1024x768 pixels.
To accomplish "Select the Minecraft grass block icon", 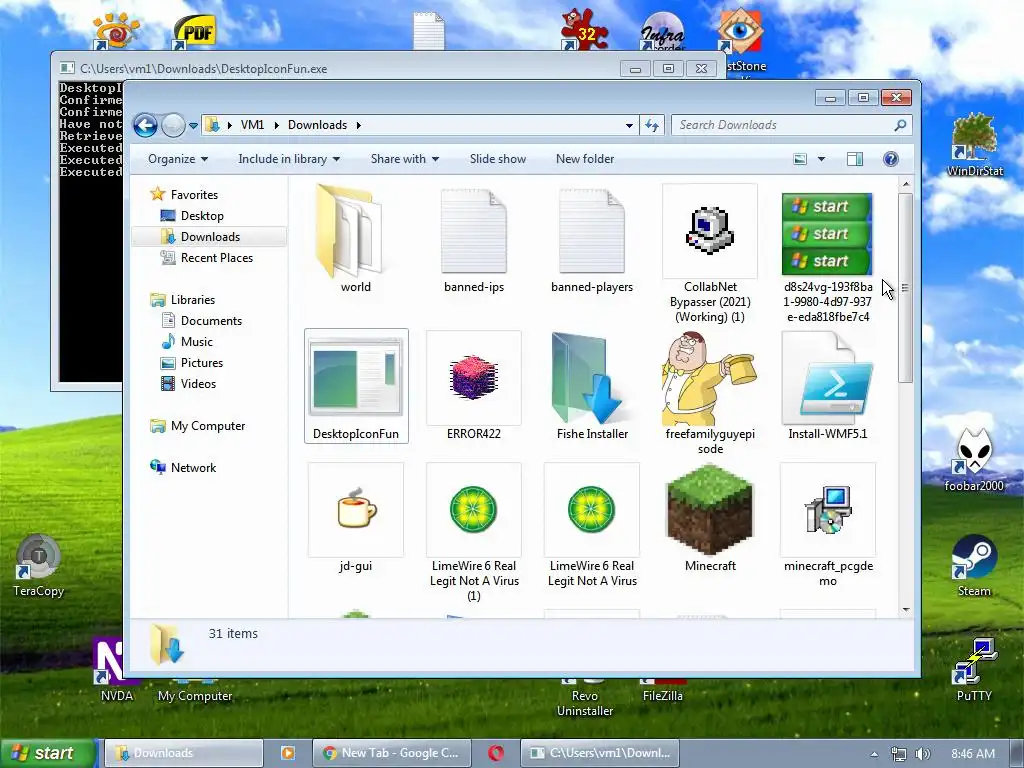I will [710, 509].
